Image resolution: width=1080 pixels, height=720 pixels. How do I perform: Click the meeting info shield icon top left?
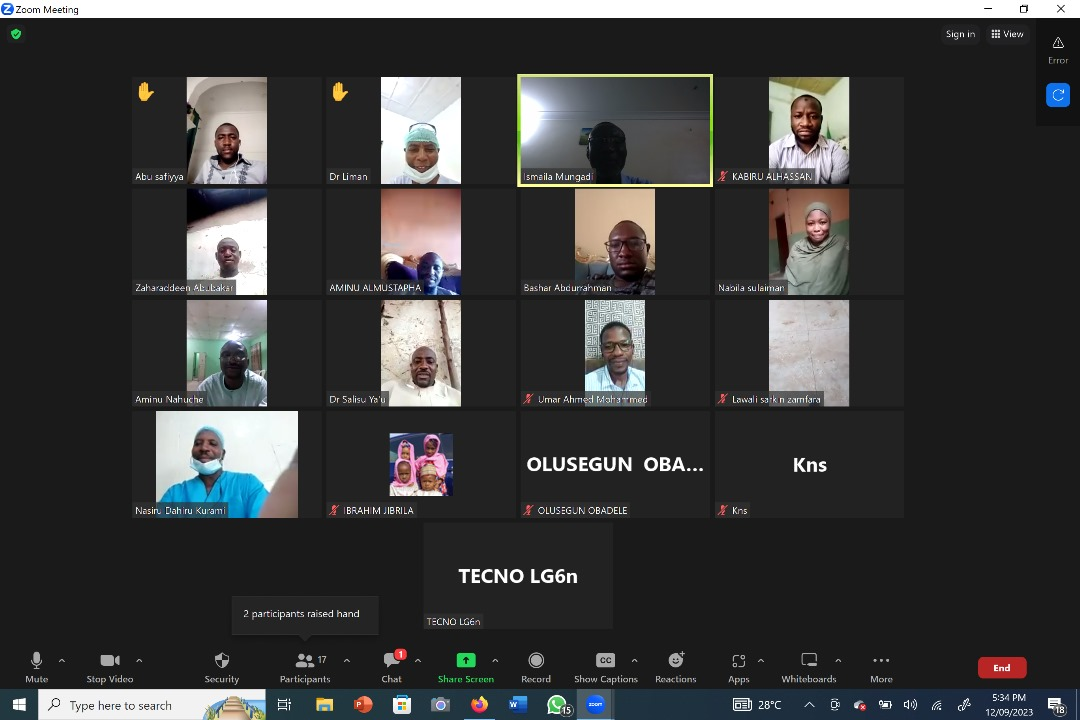16,33
